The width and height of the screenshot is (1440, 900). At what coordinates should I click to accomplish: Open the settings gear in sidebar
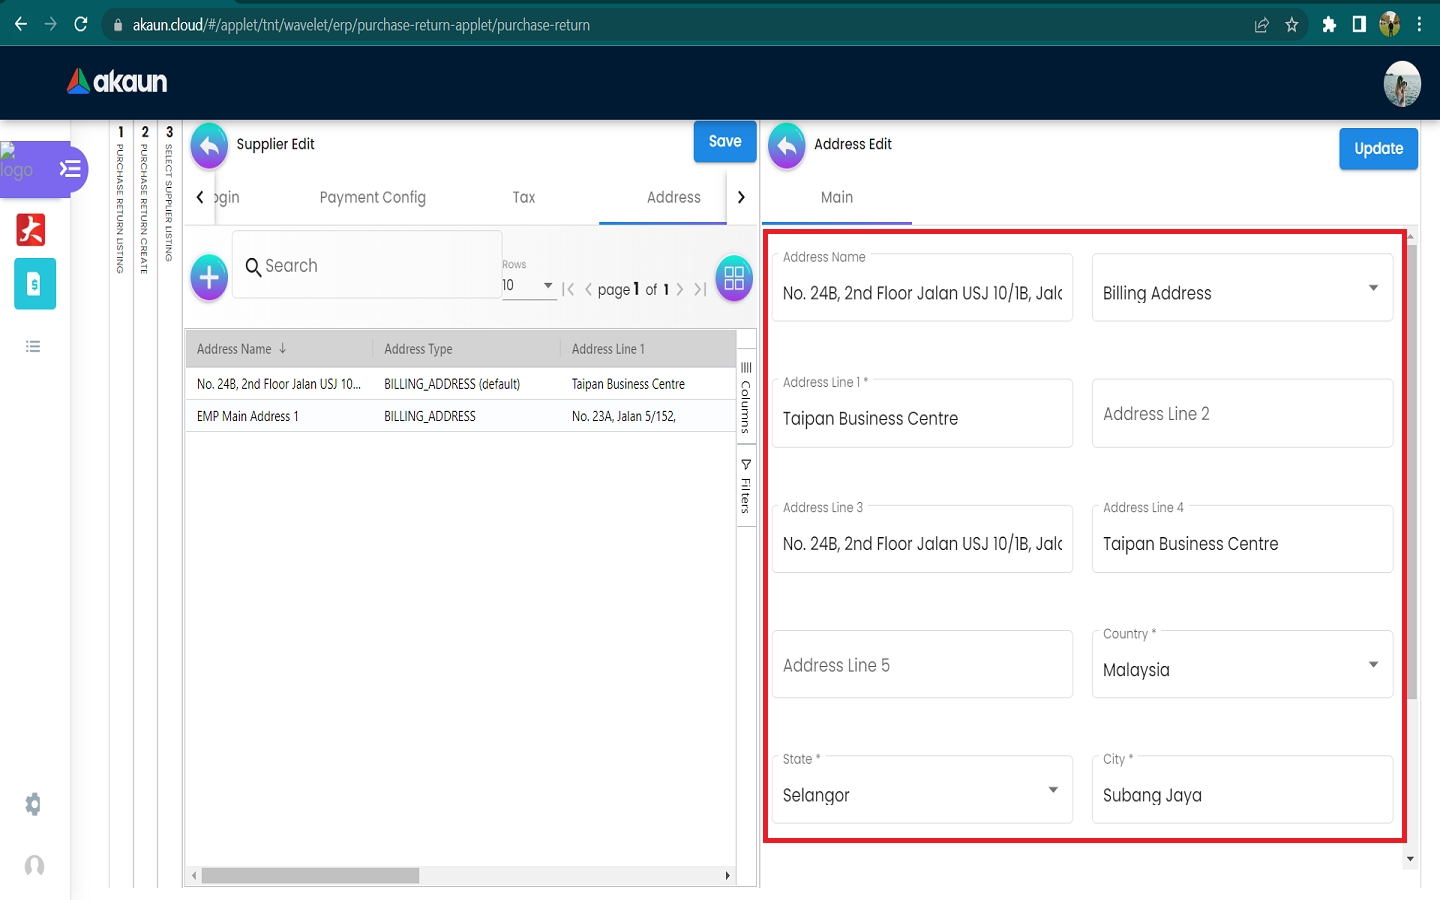point(33,804)
